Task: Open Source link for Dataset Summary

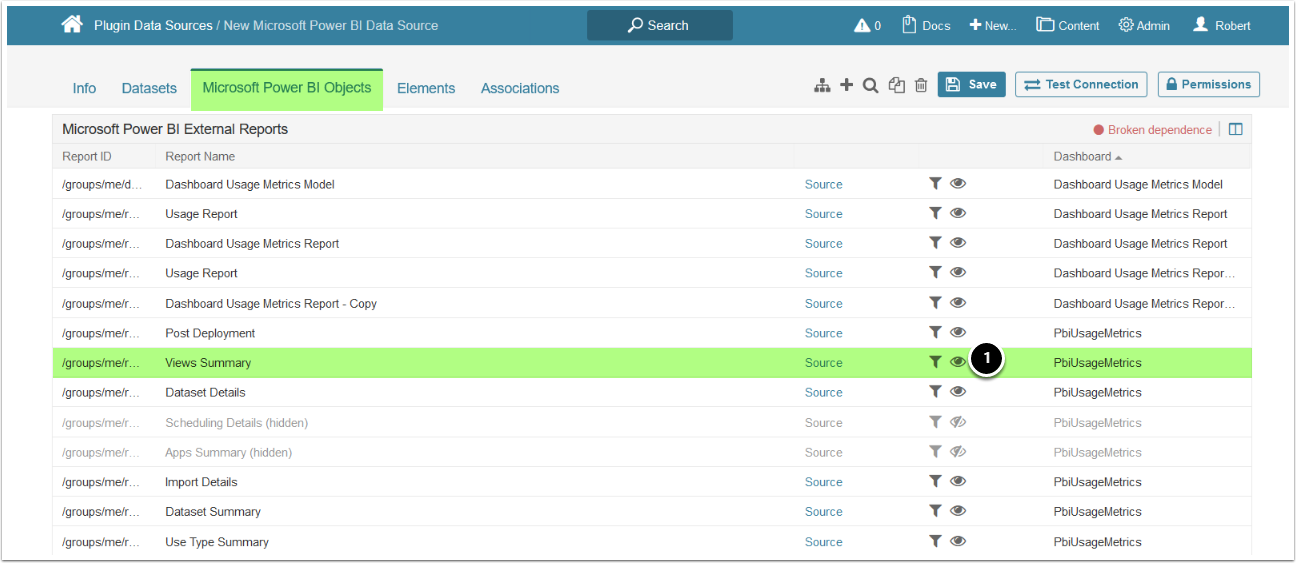Action: click(824, 512)
